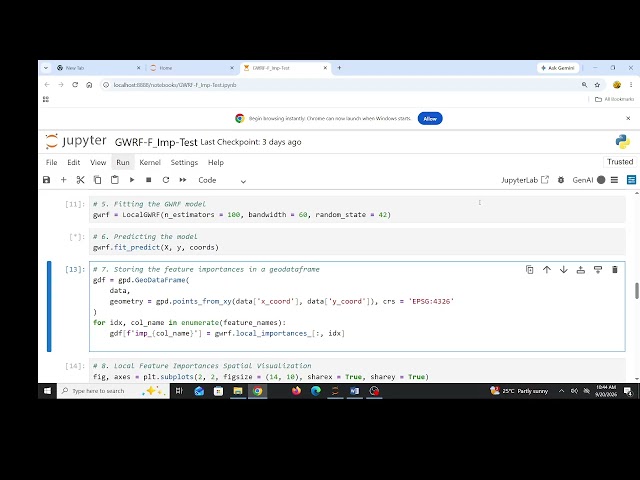The width and height of the screenshot is (640, 480).
Task: Open Firefox from the taskbar
Action: click(x=296, y=391)
